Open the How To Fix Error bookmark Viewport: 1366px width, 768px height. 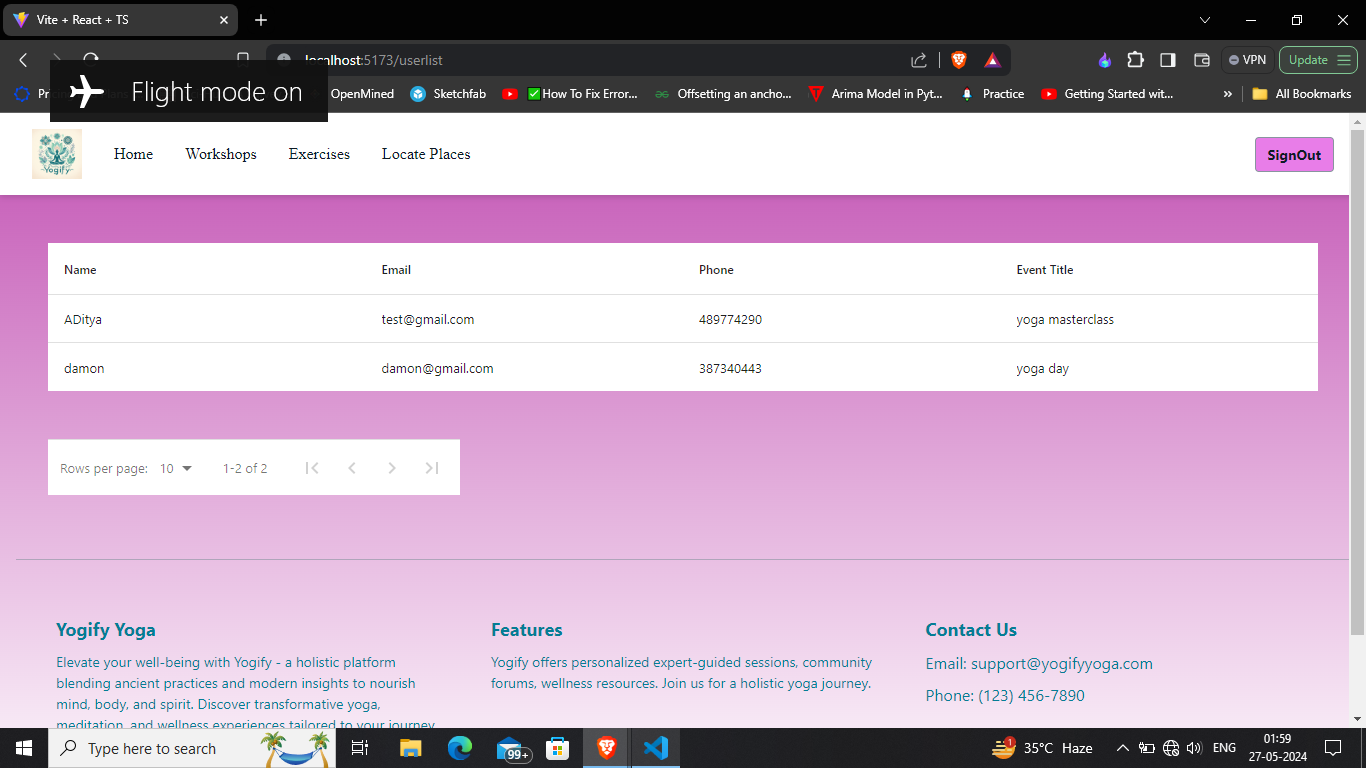pos(570,94)
